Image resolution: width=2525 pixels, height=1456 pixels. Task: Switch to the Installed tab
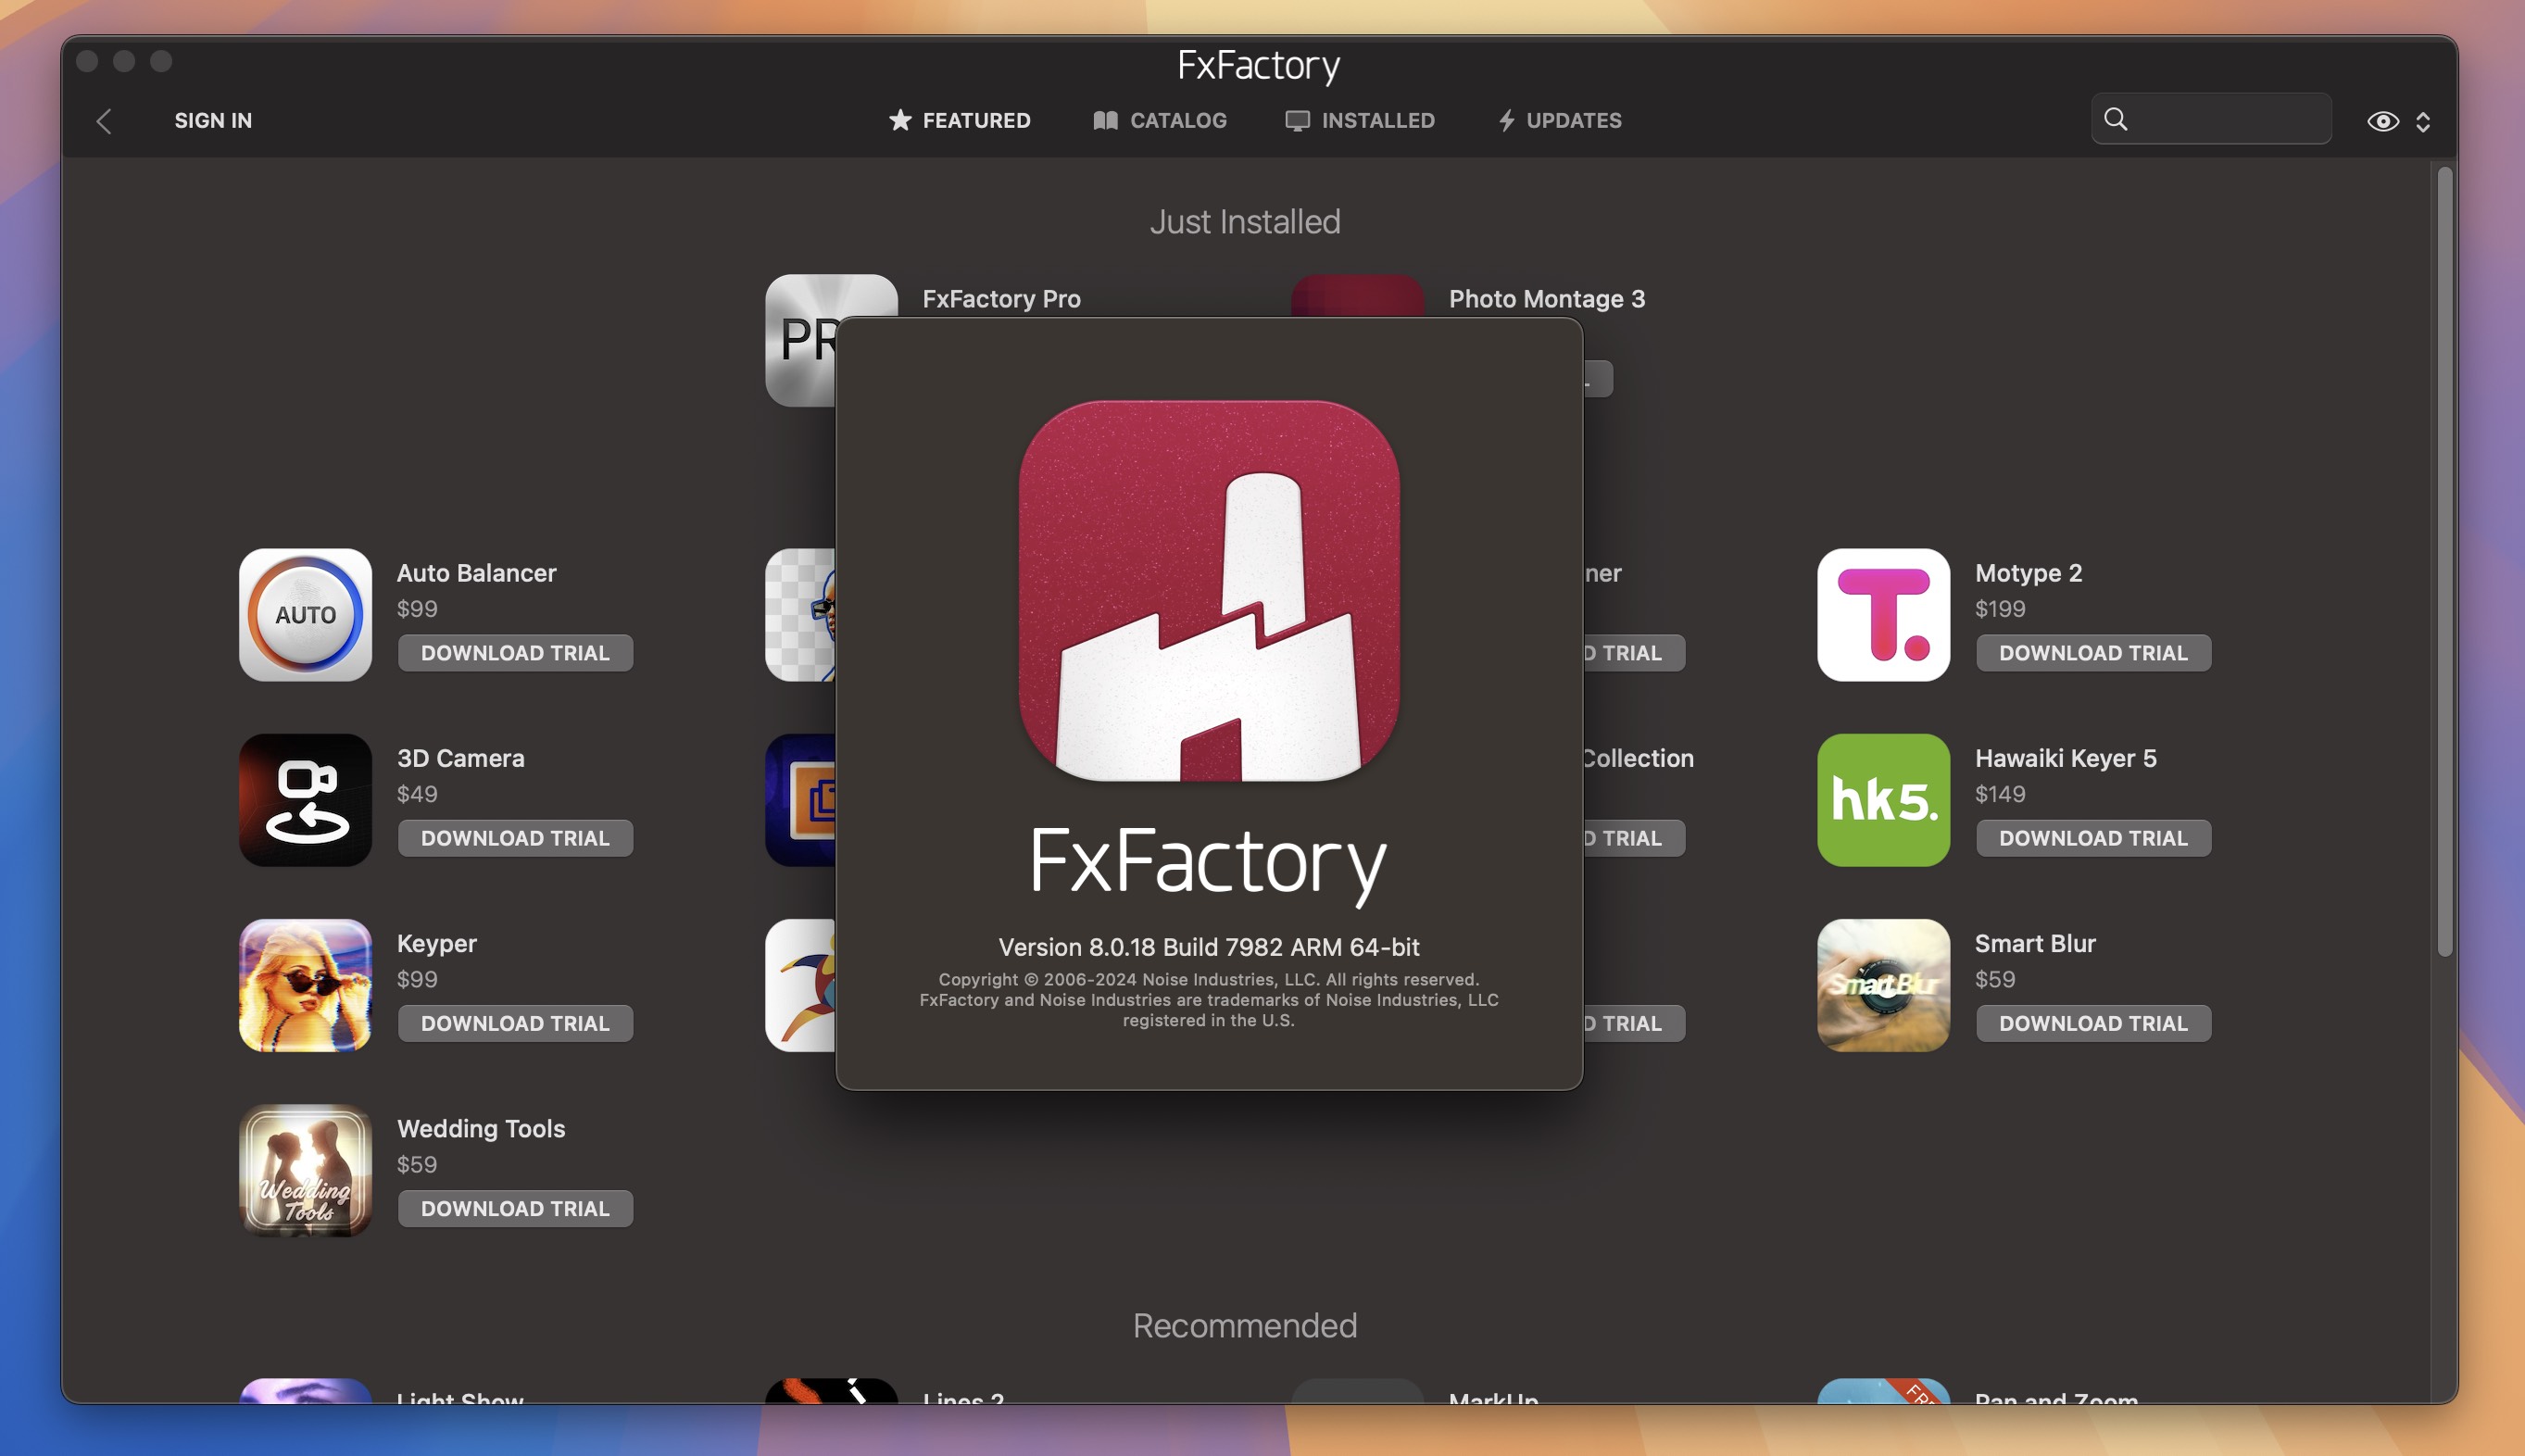[1360, 120]
